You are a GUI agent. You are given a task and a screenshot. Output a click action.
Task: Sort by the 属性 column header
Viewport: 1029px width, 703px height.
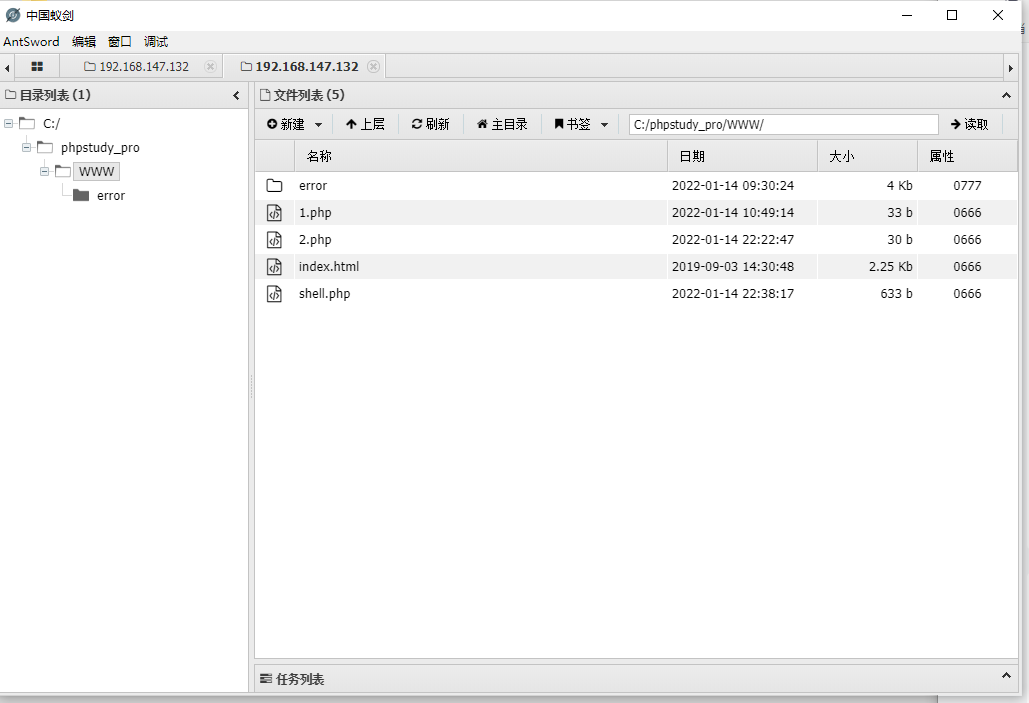[967, 156]
